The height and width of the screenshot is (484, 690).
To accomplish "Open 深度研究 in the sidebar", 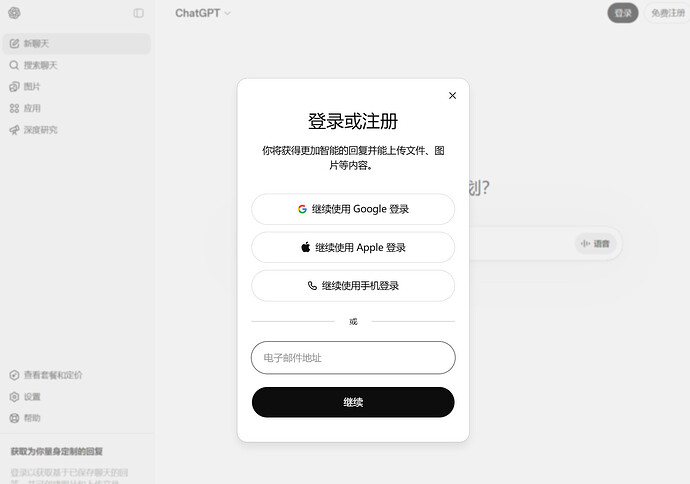I will click(77, 130).
